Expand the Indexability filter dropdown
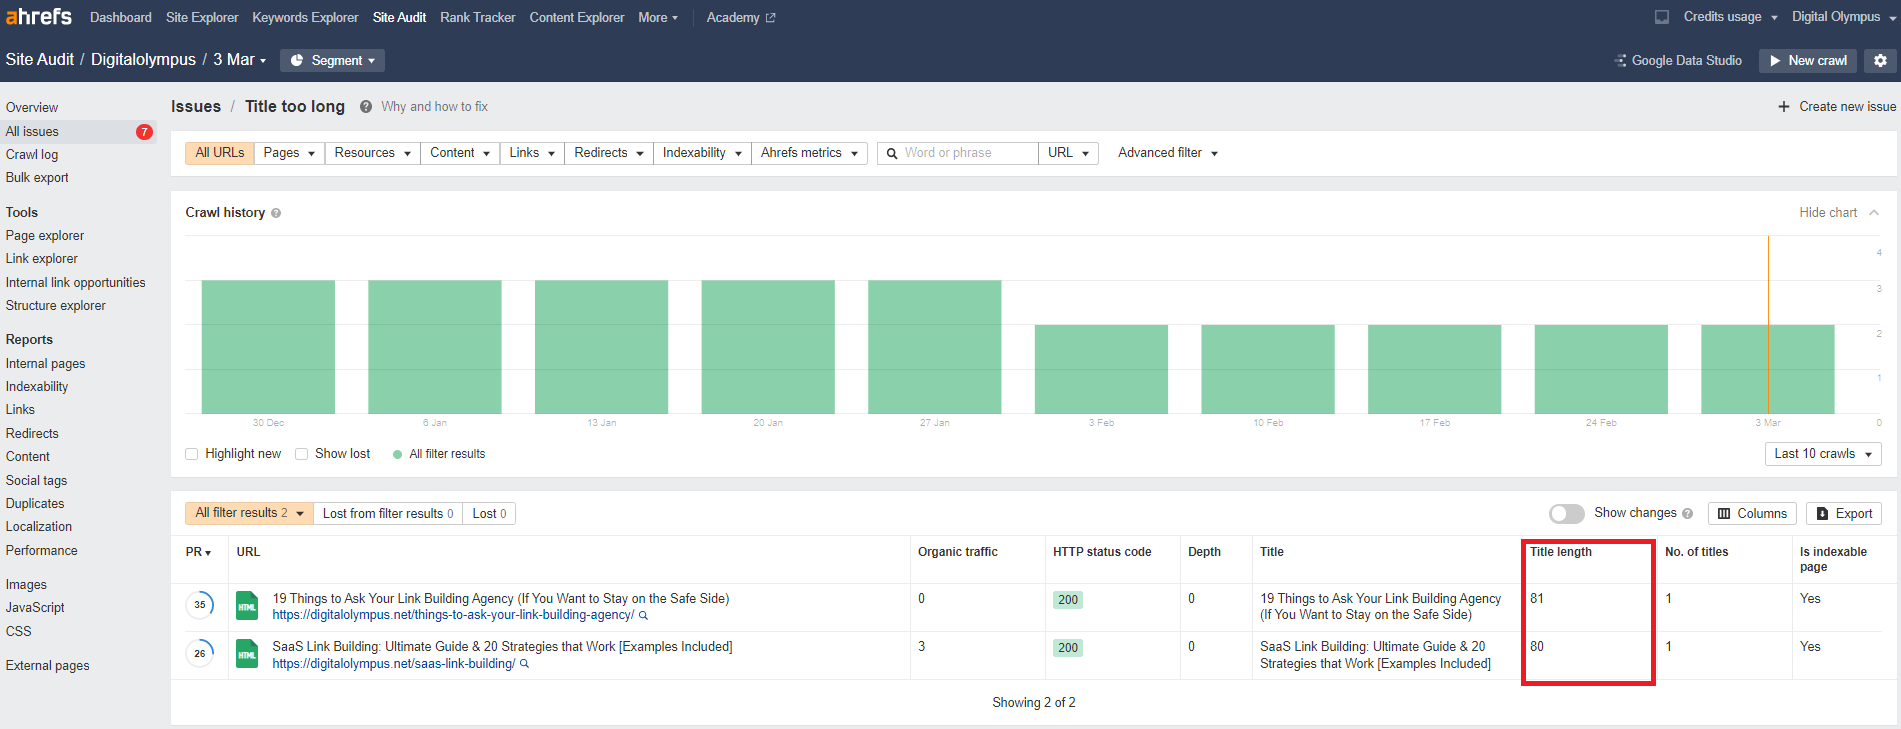Screen dimensions: 1901x729 tap(702, 153)
